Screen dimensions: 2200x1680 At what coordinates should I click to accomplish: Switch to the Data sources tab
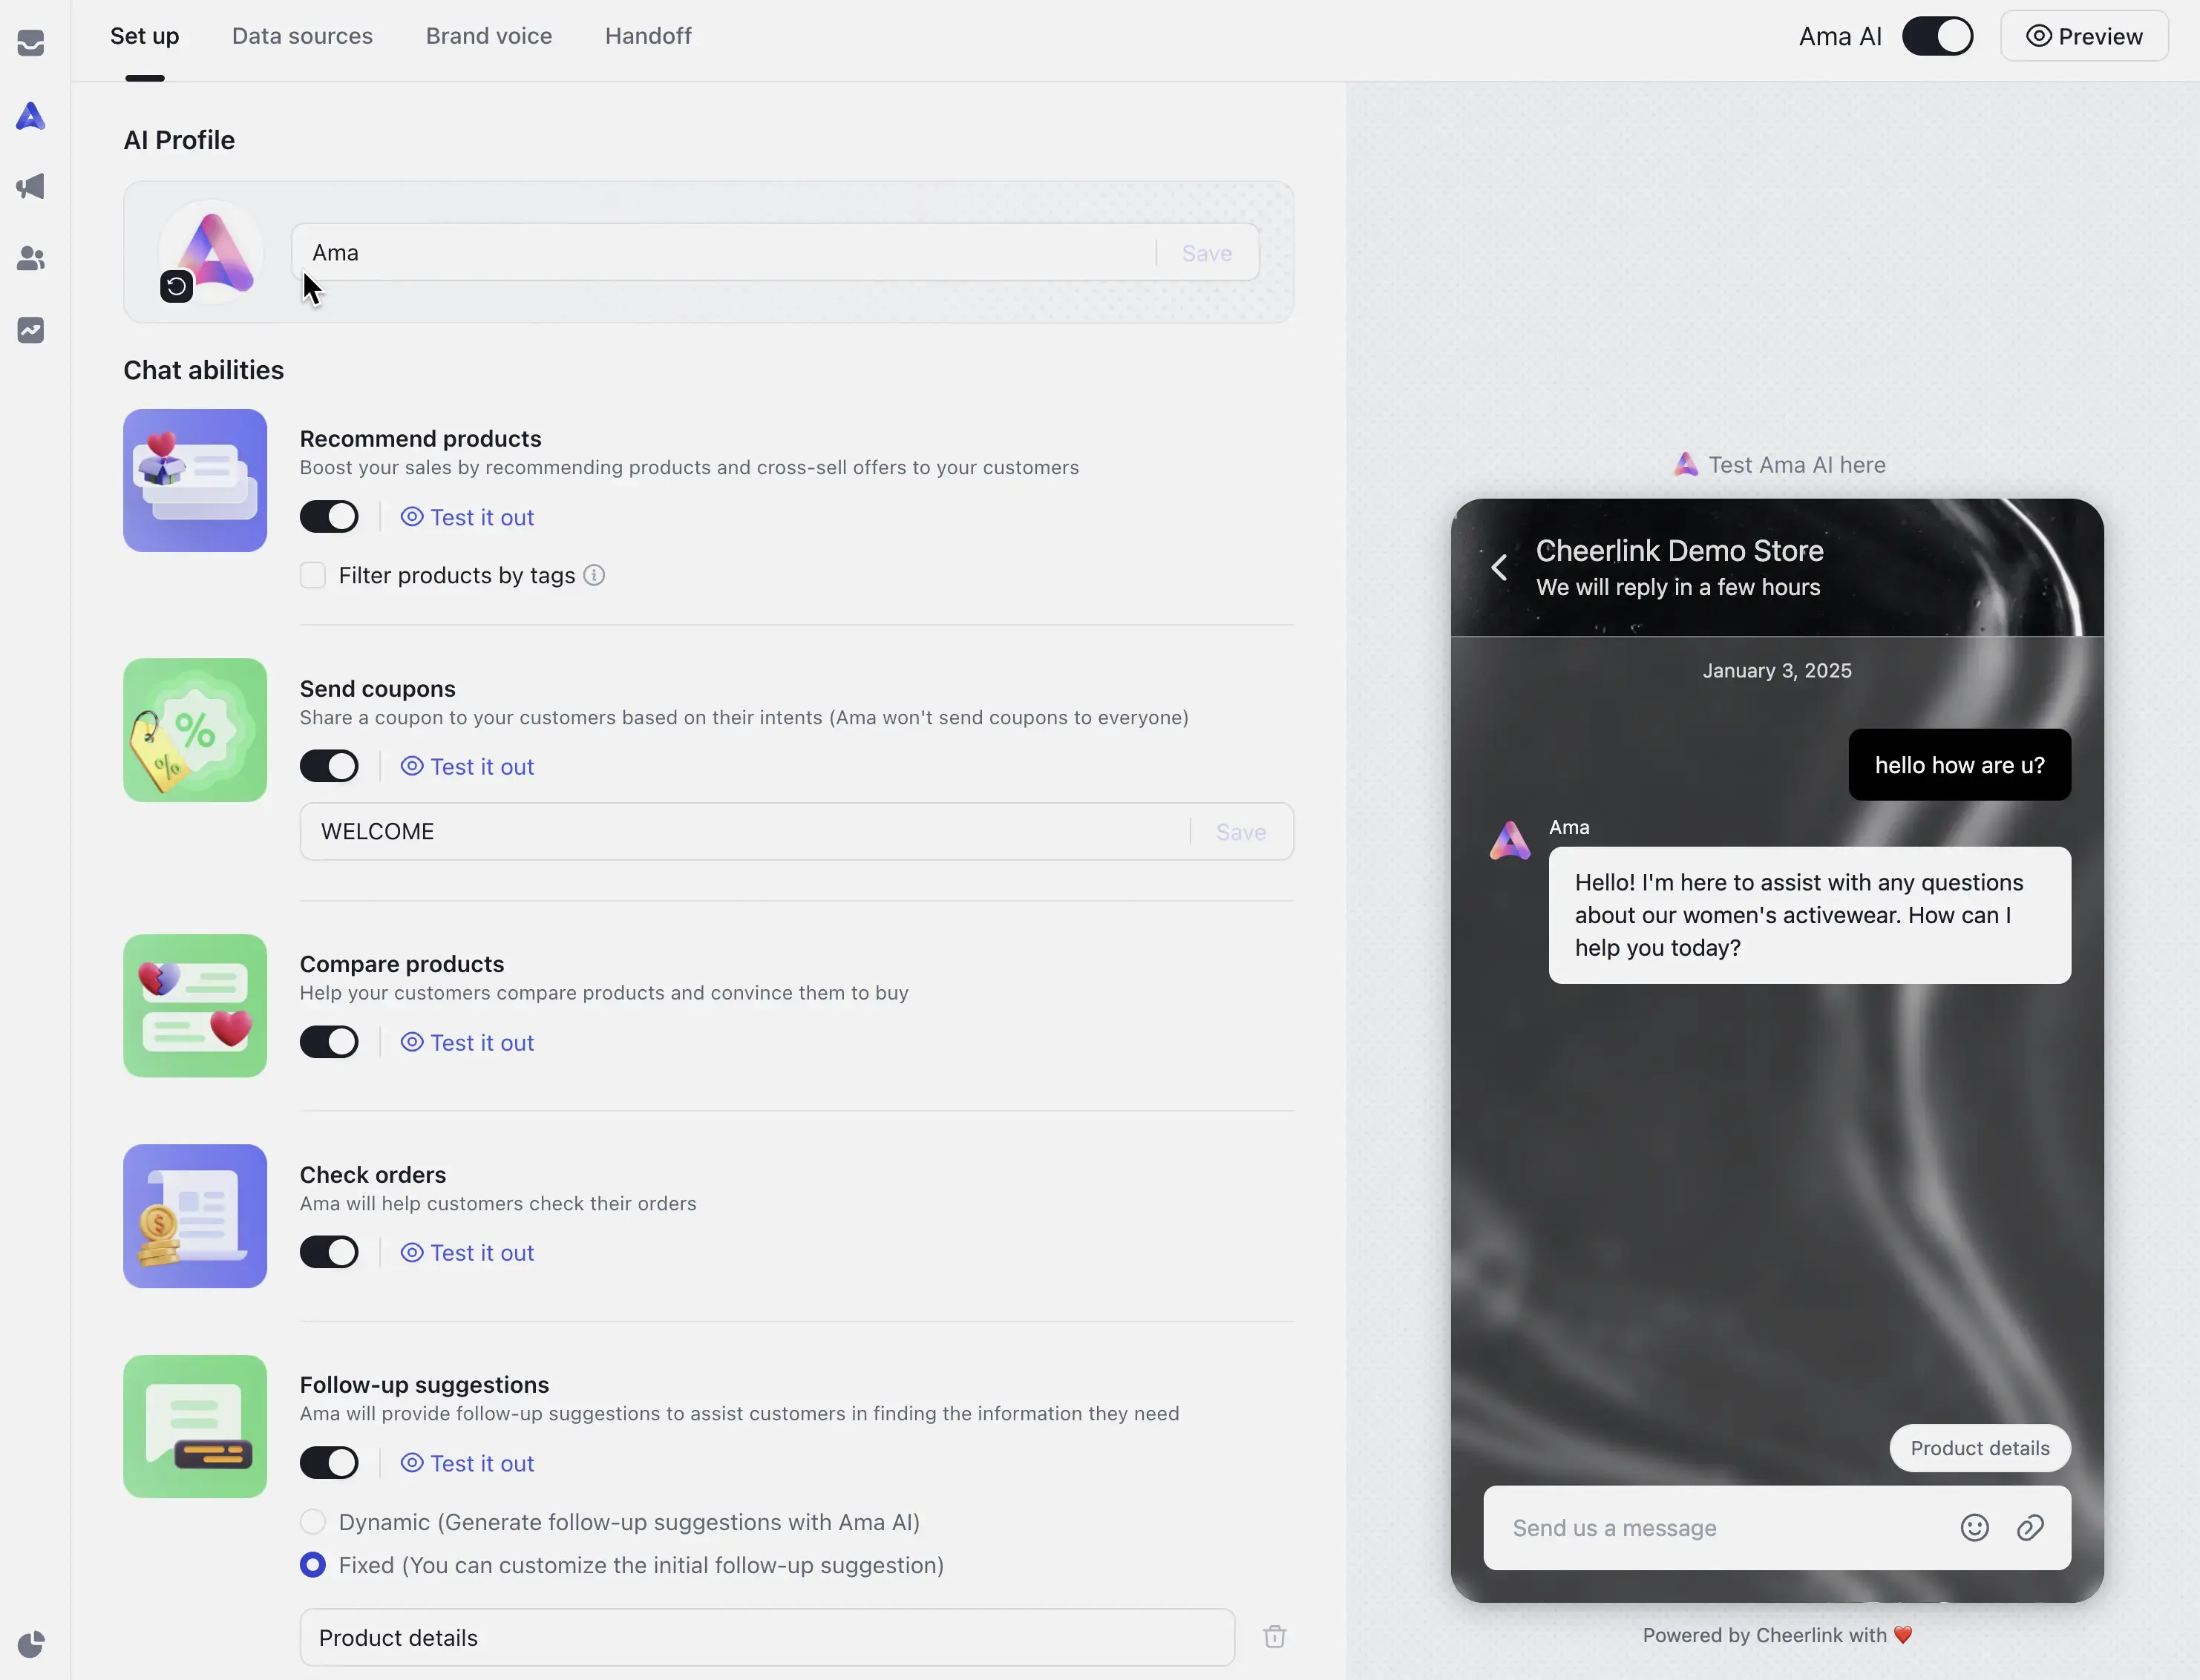(x=302, y=36)
